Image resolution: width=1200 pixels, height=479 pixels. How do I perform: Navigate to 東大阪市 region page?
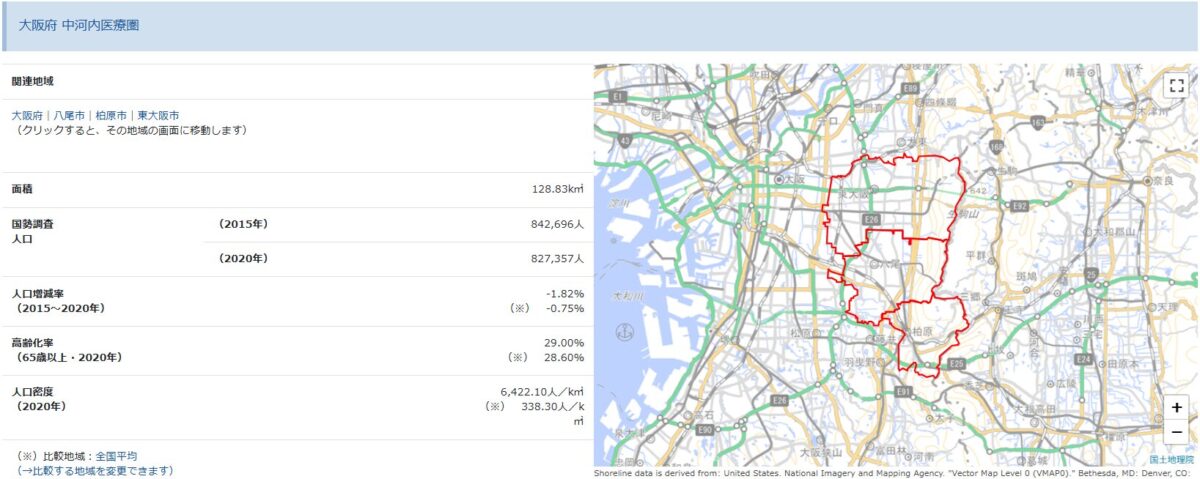click(x=158, y=116)
